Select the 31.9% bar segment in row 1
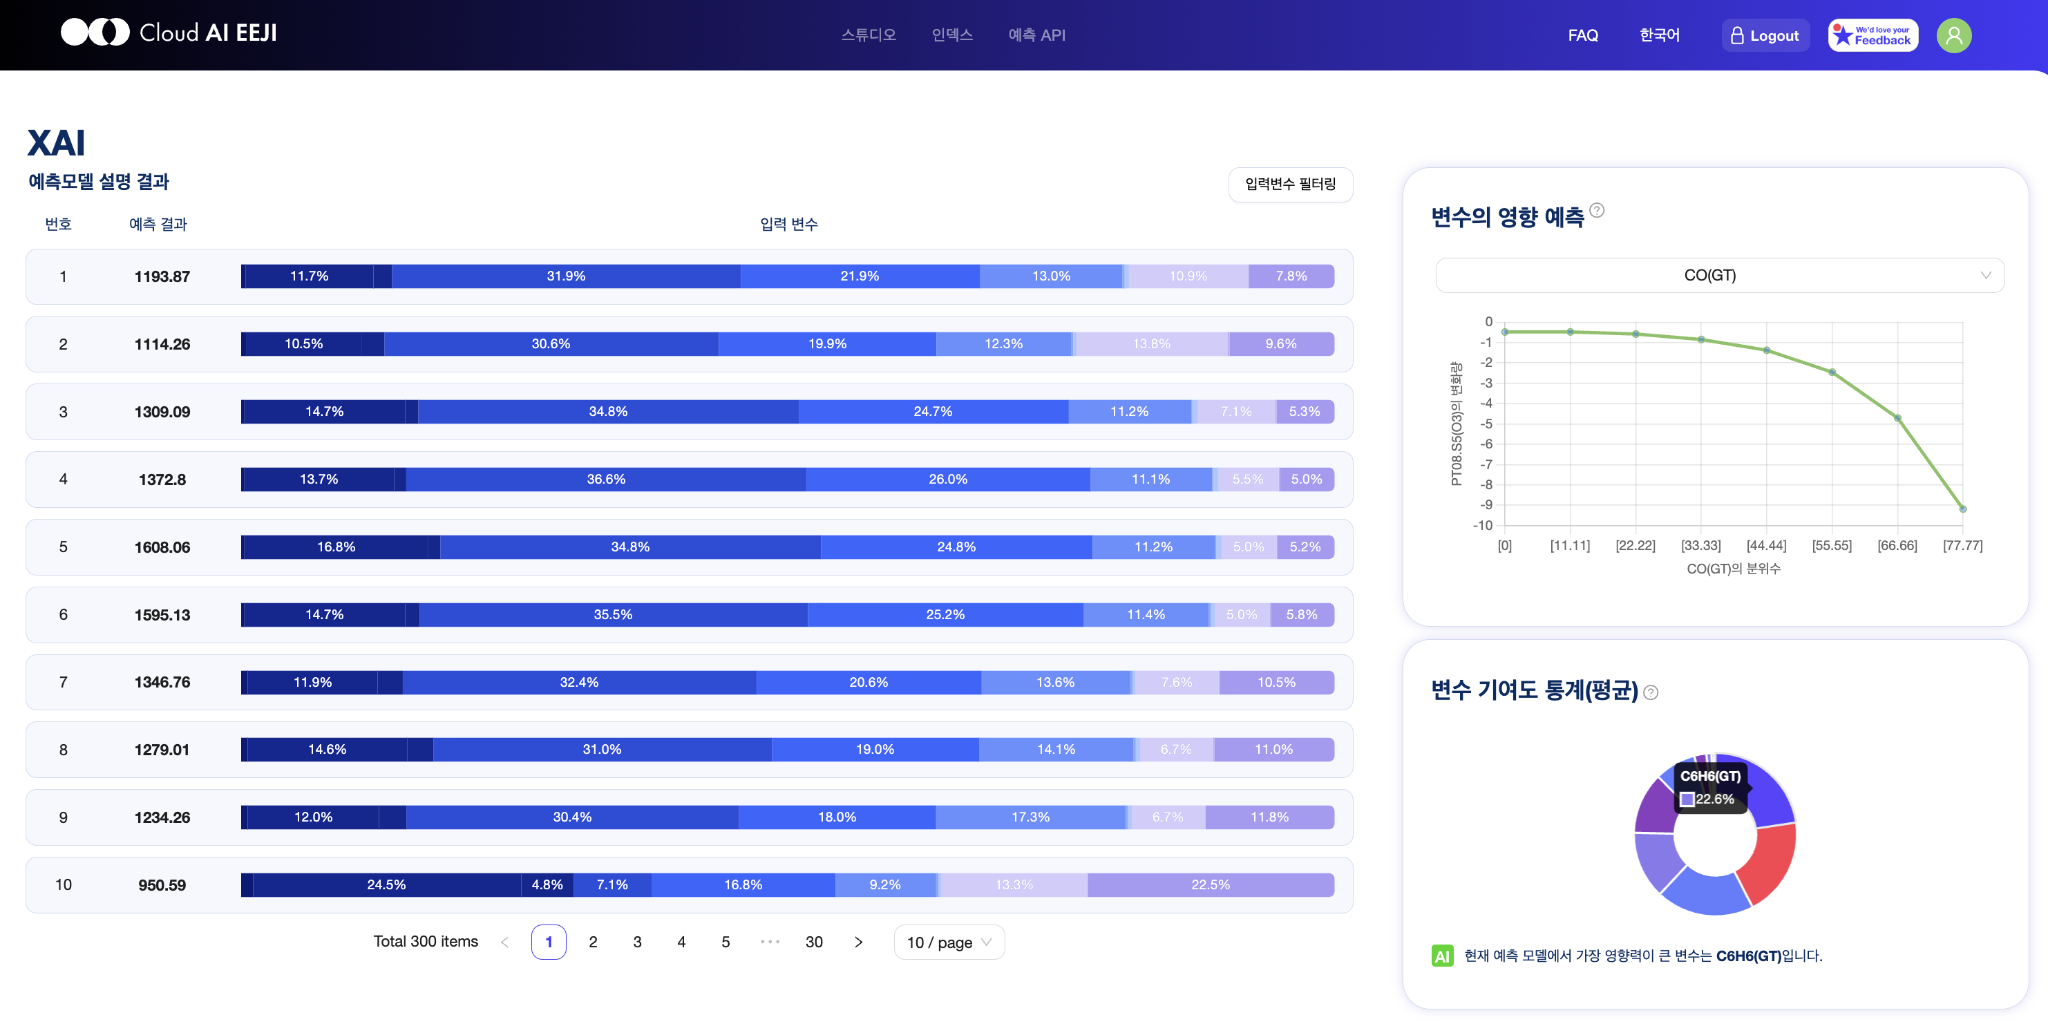2048x1030 pixels. pyautogui.click(x=566, y=276)
